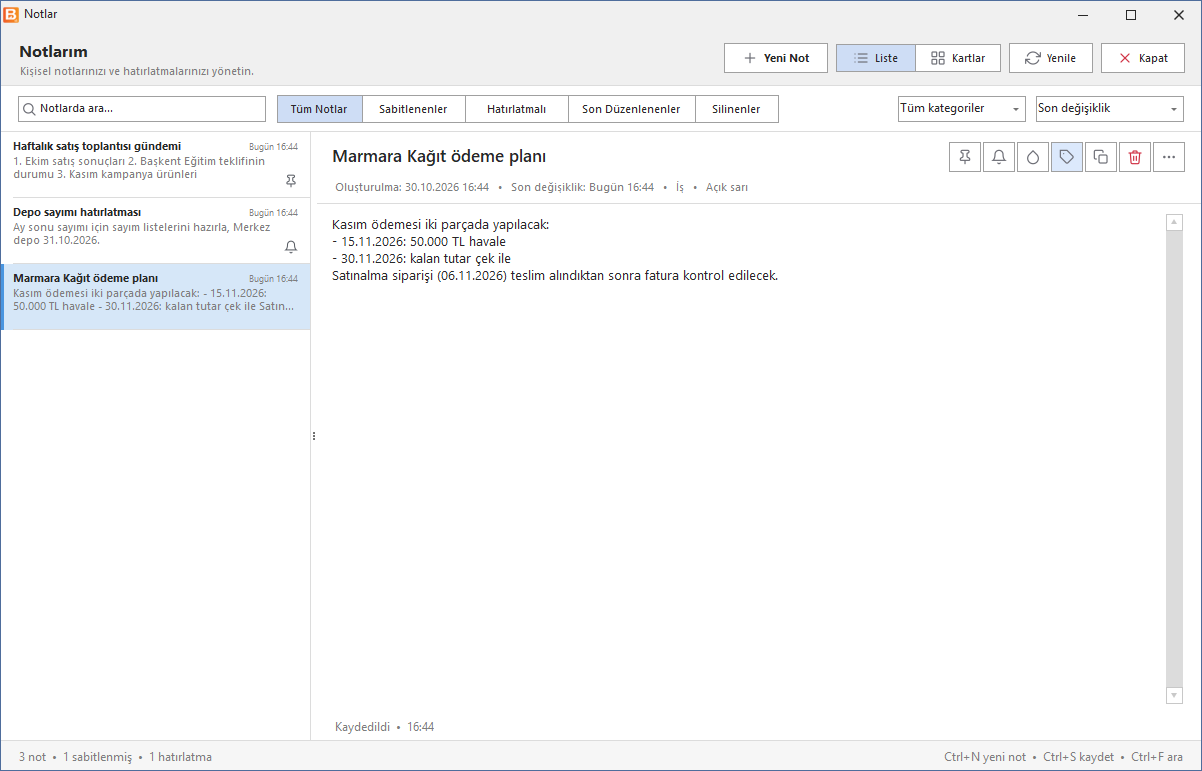Open the note color droplet icon
The width and height of the screenshot is (1202, 771).
1033,157
